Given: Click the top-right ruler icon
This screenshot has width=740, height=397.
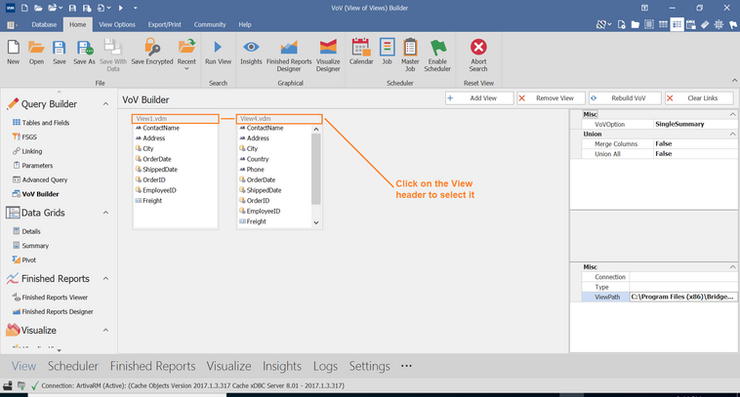Looking at the screenshot, I should point(705,25).
